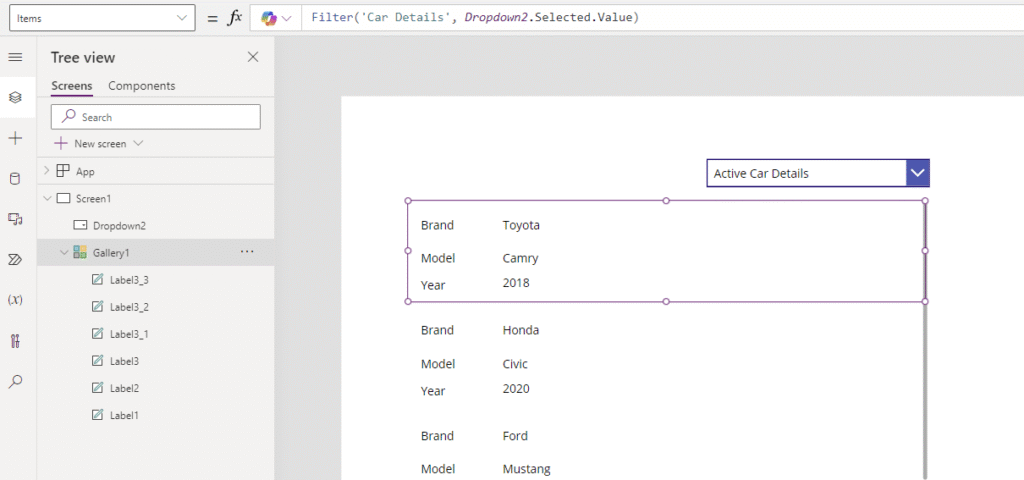Focus the Tree view Search box

155,117
